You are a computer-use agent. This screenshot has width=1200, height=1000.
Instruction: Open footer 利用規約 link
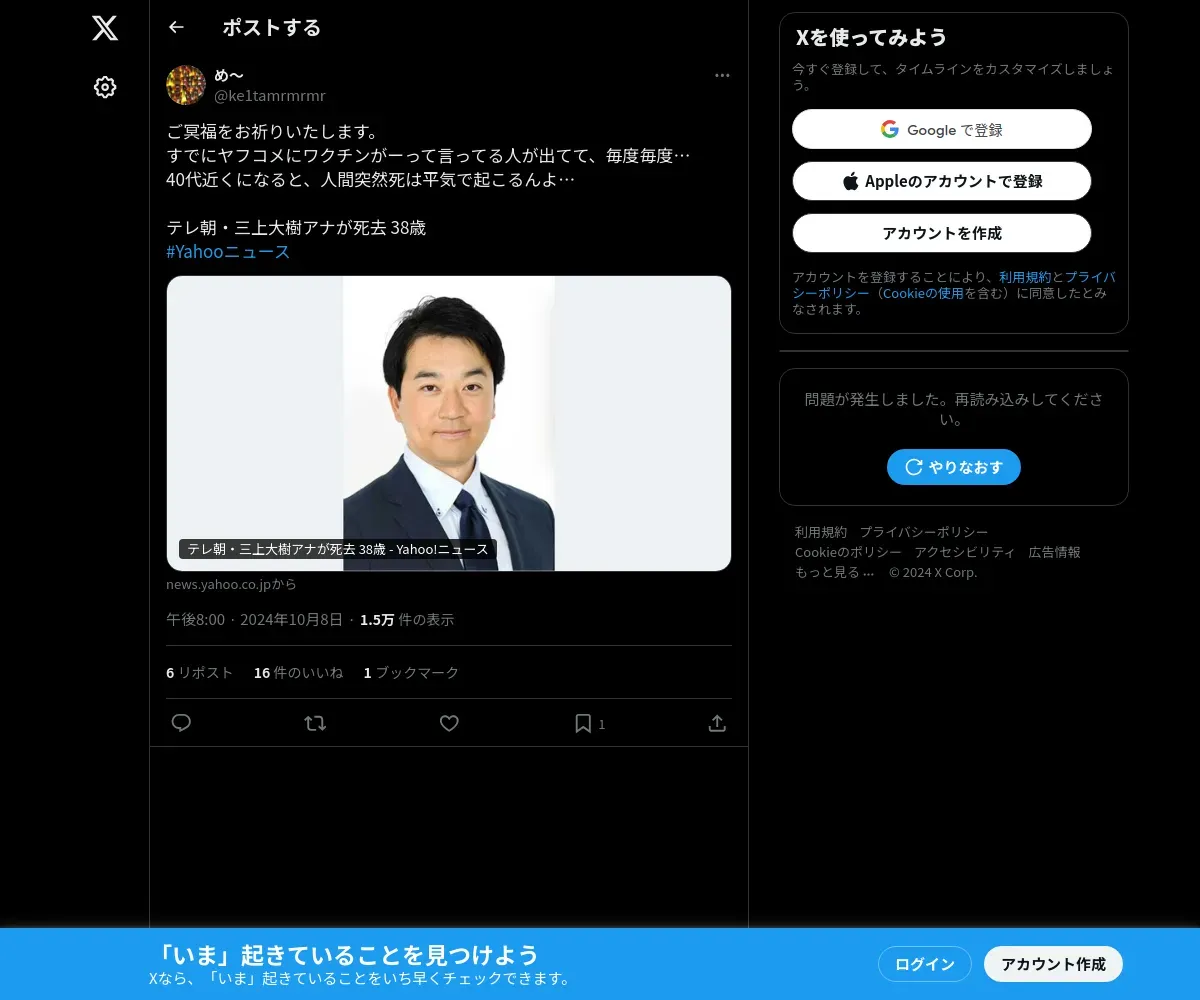click(821, 532)
